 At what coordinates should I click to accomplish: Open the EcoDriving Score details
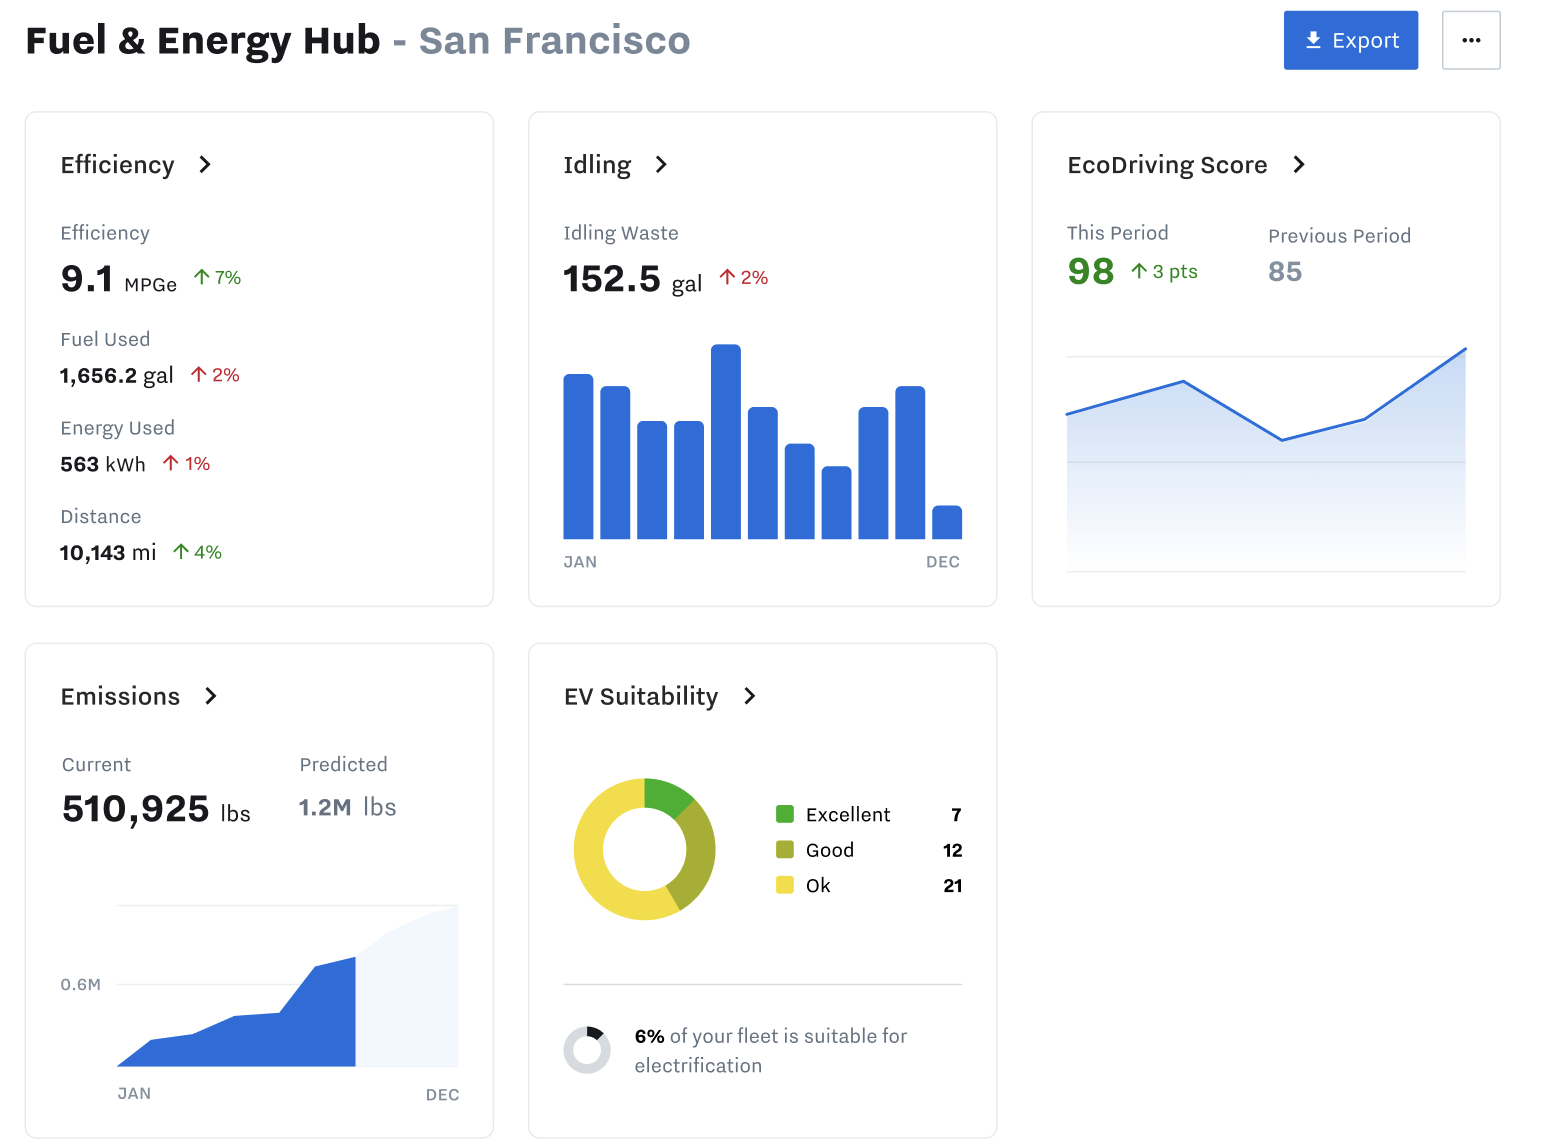1299,165
